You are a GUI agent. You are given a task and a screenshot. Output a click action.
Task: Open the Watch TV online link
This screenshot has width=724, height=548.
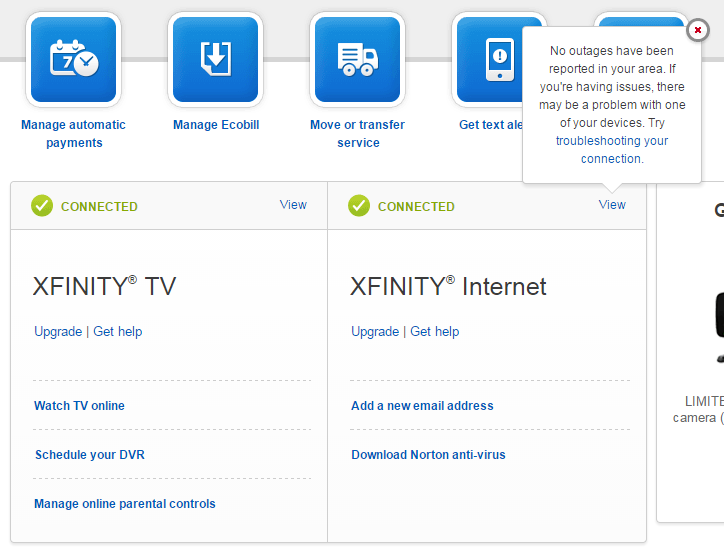point(79,406)
